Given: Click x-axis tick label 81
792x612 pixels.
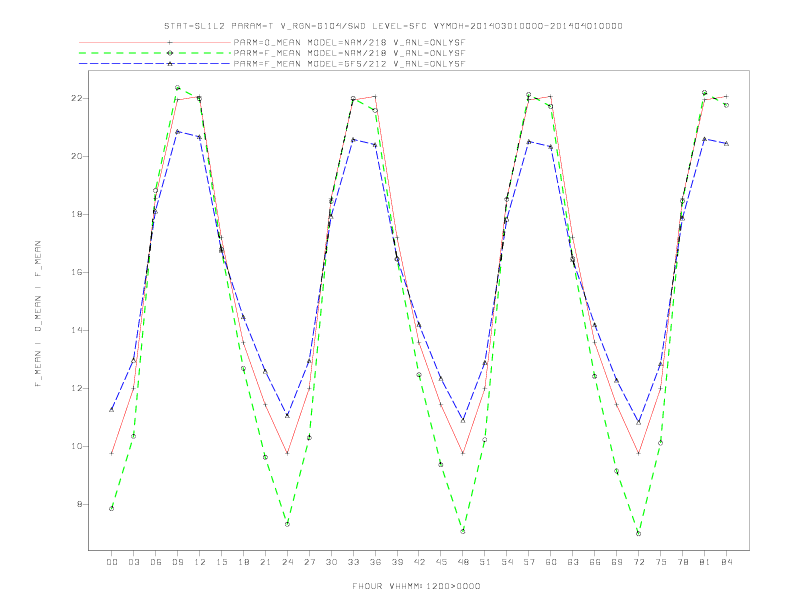Looking at the screenshot, I should point(705,562).
